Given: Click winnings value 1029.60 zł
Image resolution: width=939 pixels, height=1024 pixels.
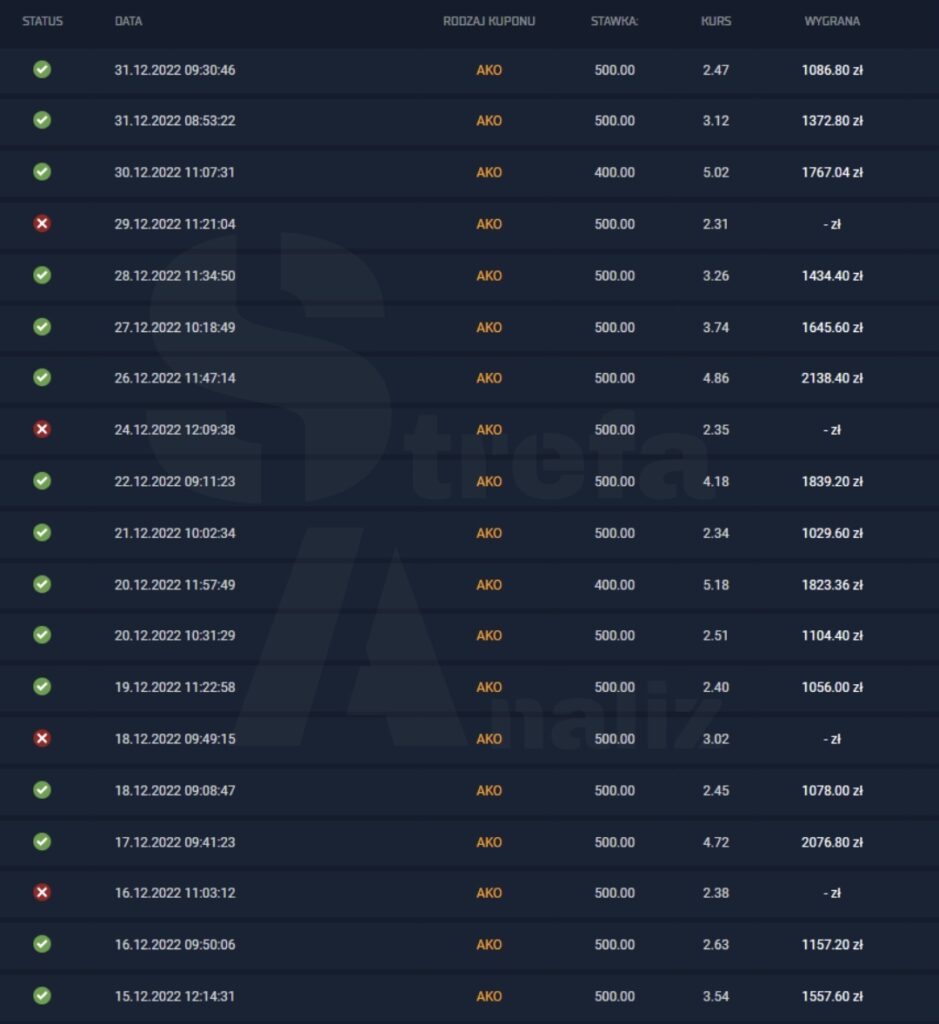Looking at the screenshot, I should 832,533.
